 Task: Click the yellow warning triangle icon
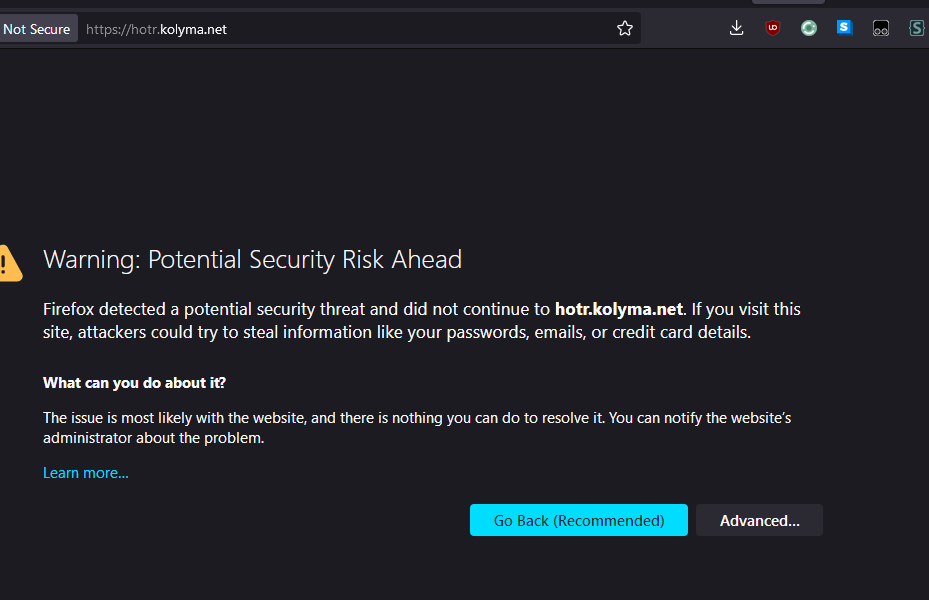9,263
